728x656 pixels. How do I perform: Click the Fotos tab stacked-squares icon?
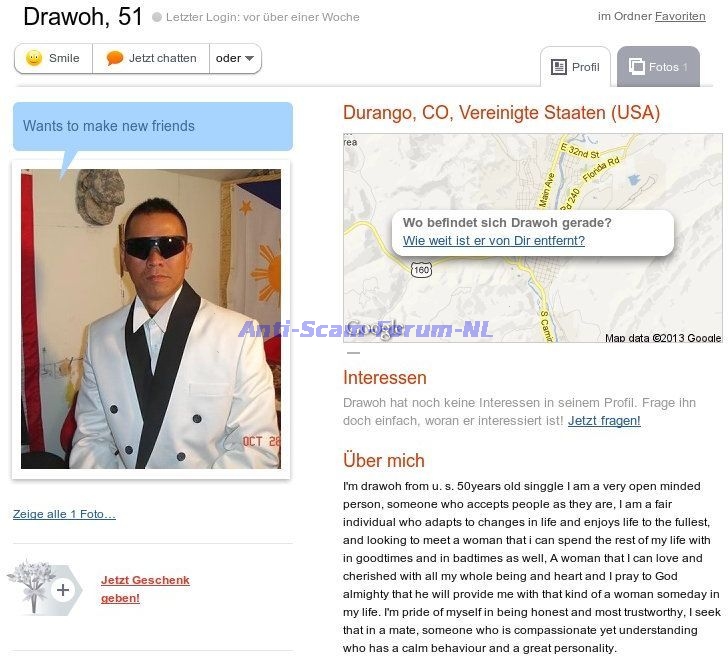point(637,66)
